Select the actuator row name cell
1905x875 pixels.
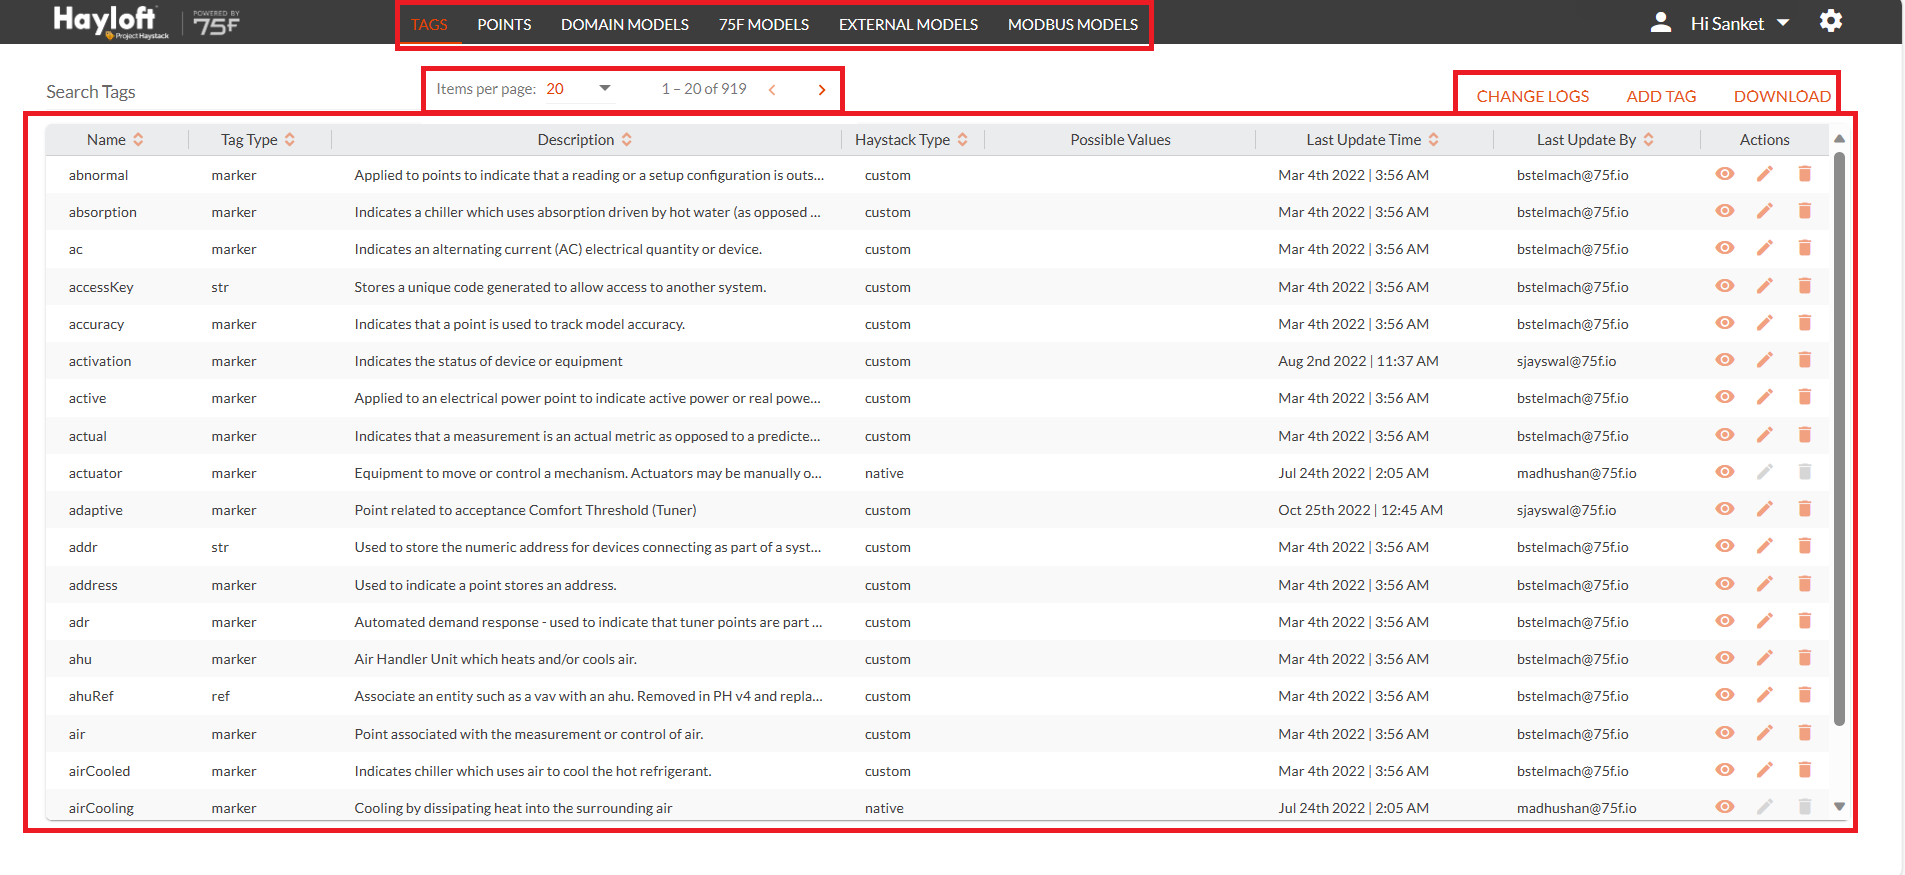coord(95,473)
